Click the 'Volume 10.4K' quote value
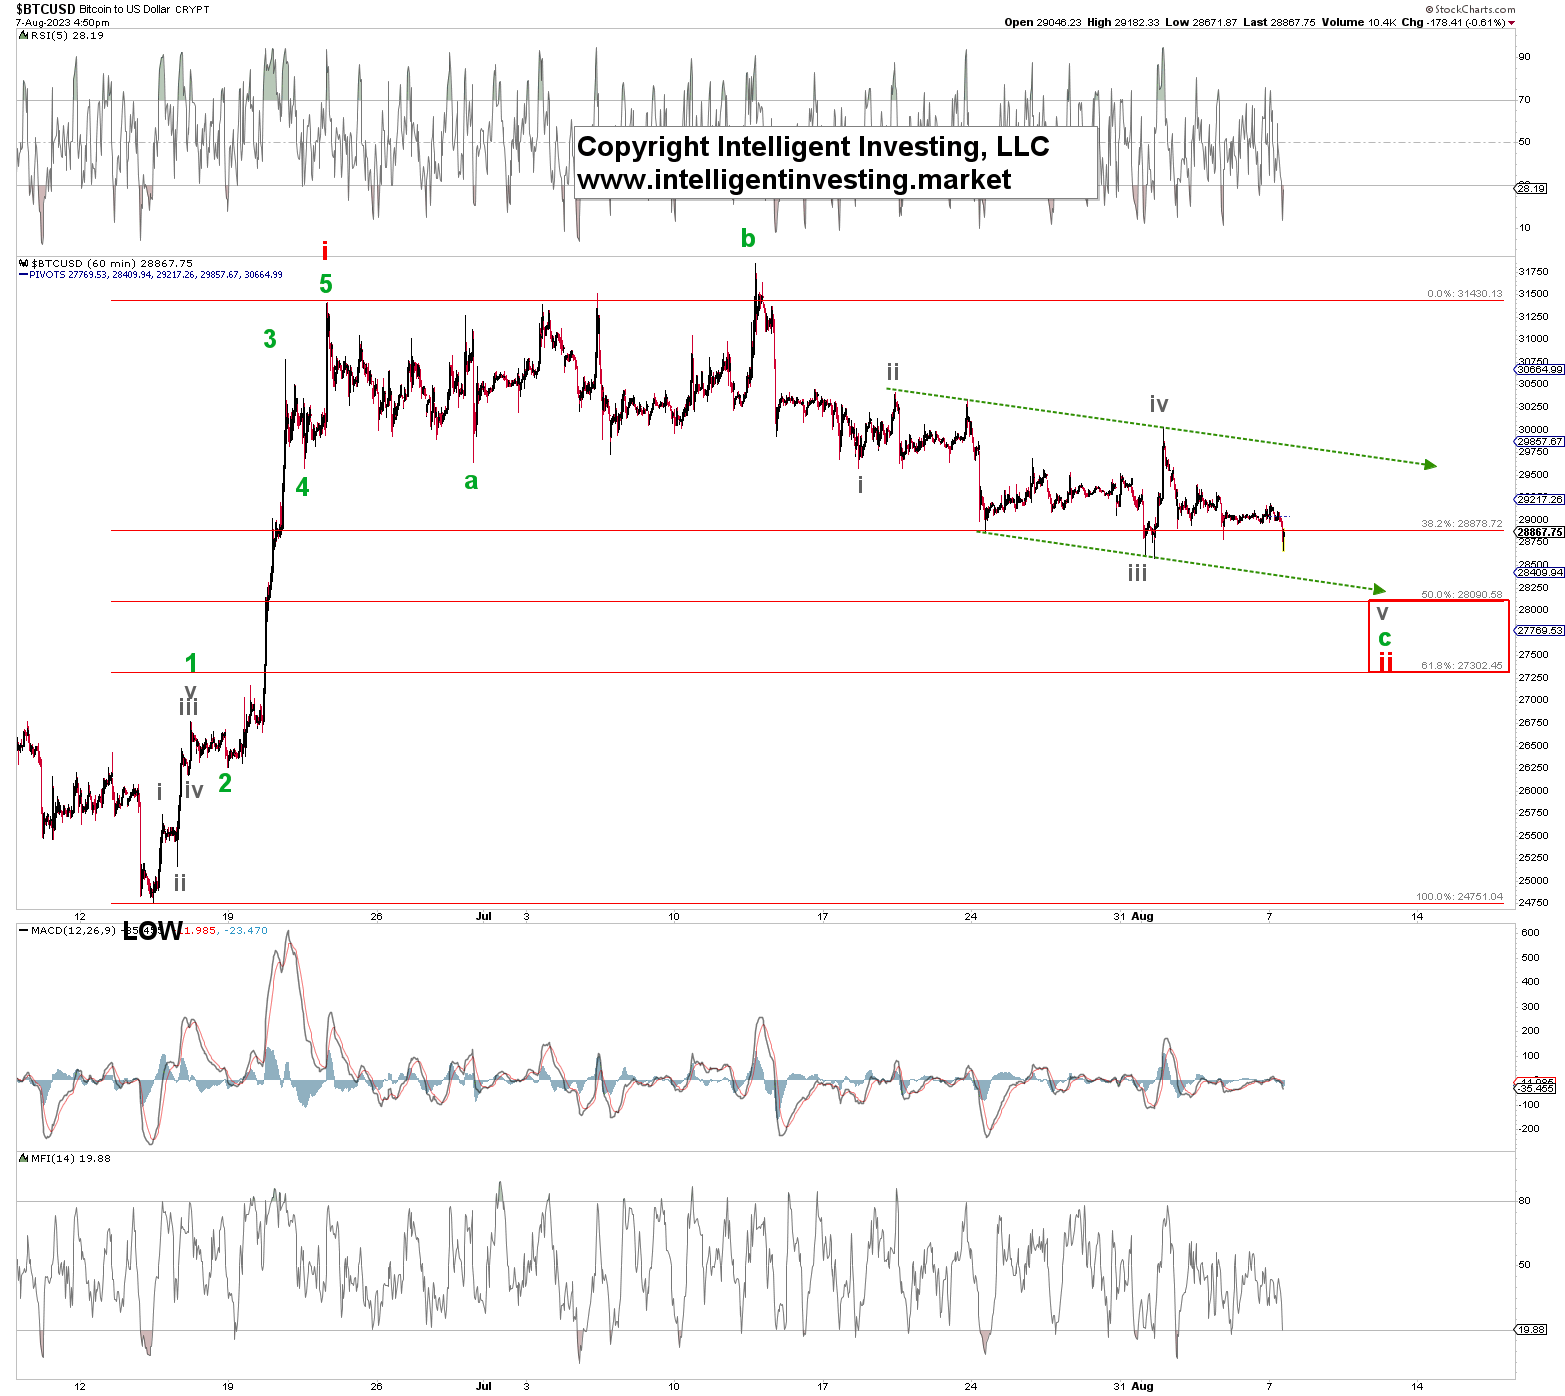Screen dimensions: 1565x1396 tap(1359, 22)
